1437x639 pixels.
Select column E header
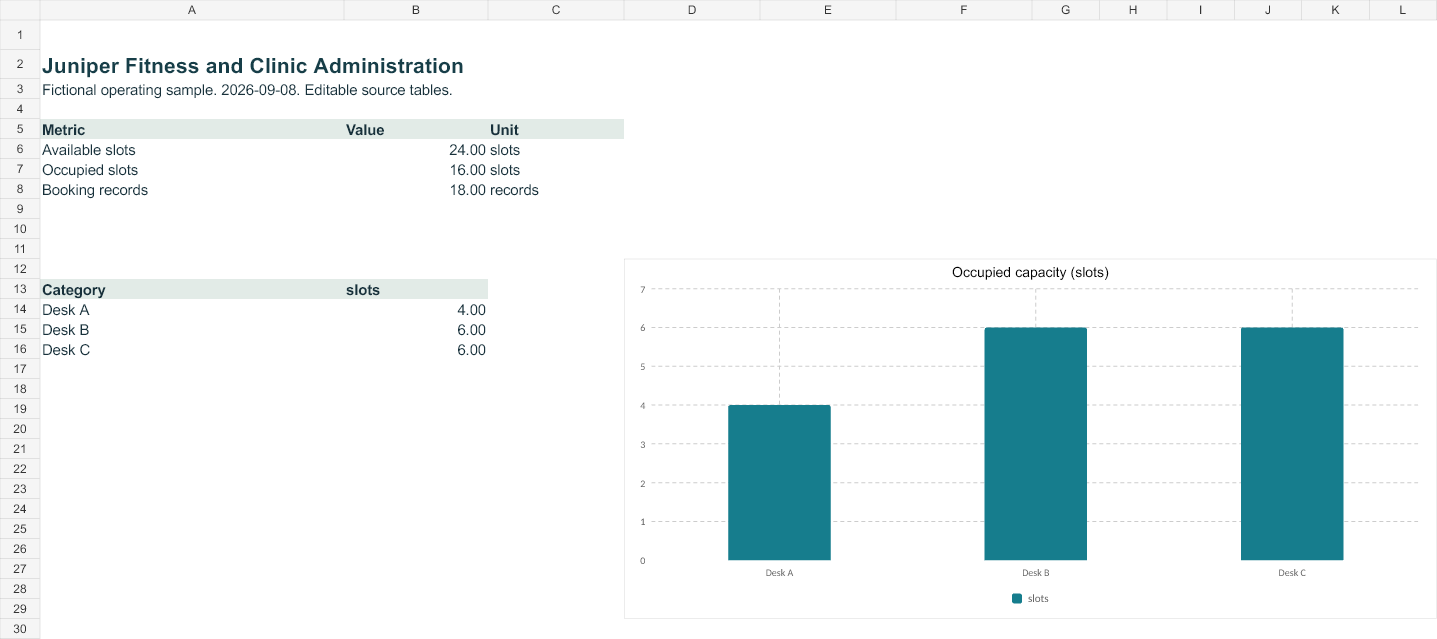point(828,10)
